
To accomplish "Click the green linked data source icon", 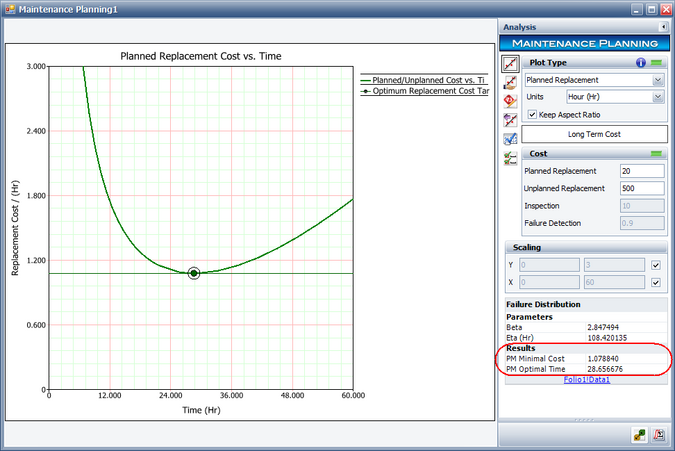I will tap(640, 435).
